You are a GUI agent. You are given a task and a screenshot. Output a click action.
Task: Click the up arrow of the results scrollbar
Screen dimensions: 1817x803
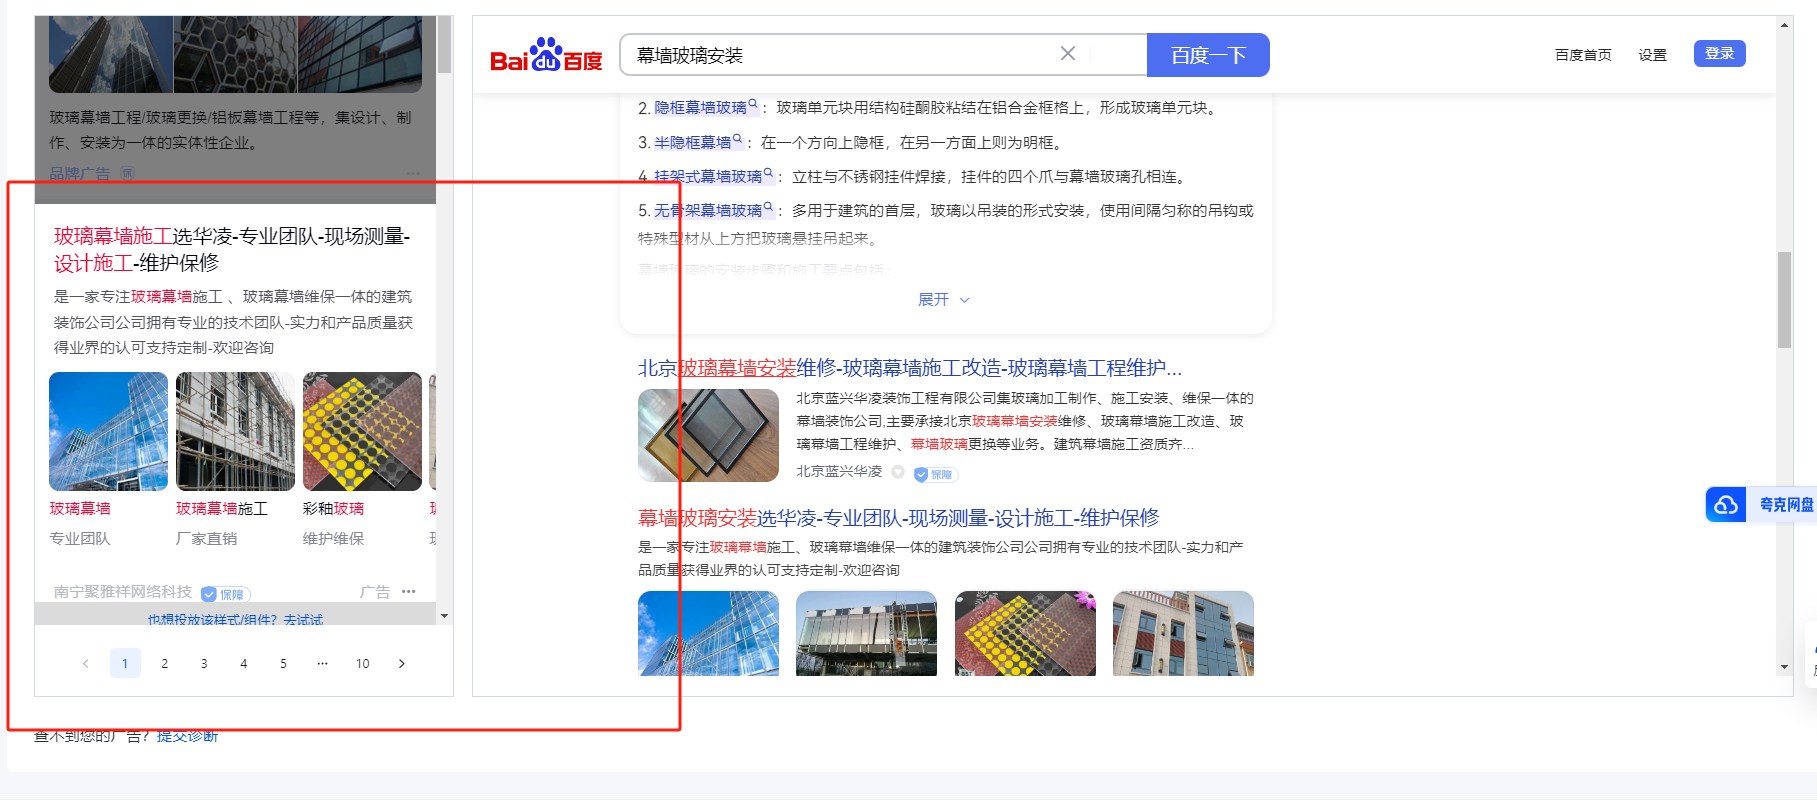pyautogui.click(x=1784, y=25)
